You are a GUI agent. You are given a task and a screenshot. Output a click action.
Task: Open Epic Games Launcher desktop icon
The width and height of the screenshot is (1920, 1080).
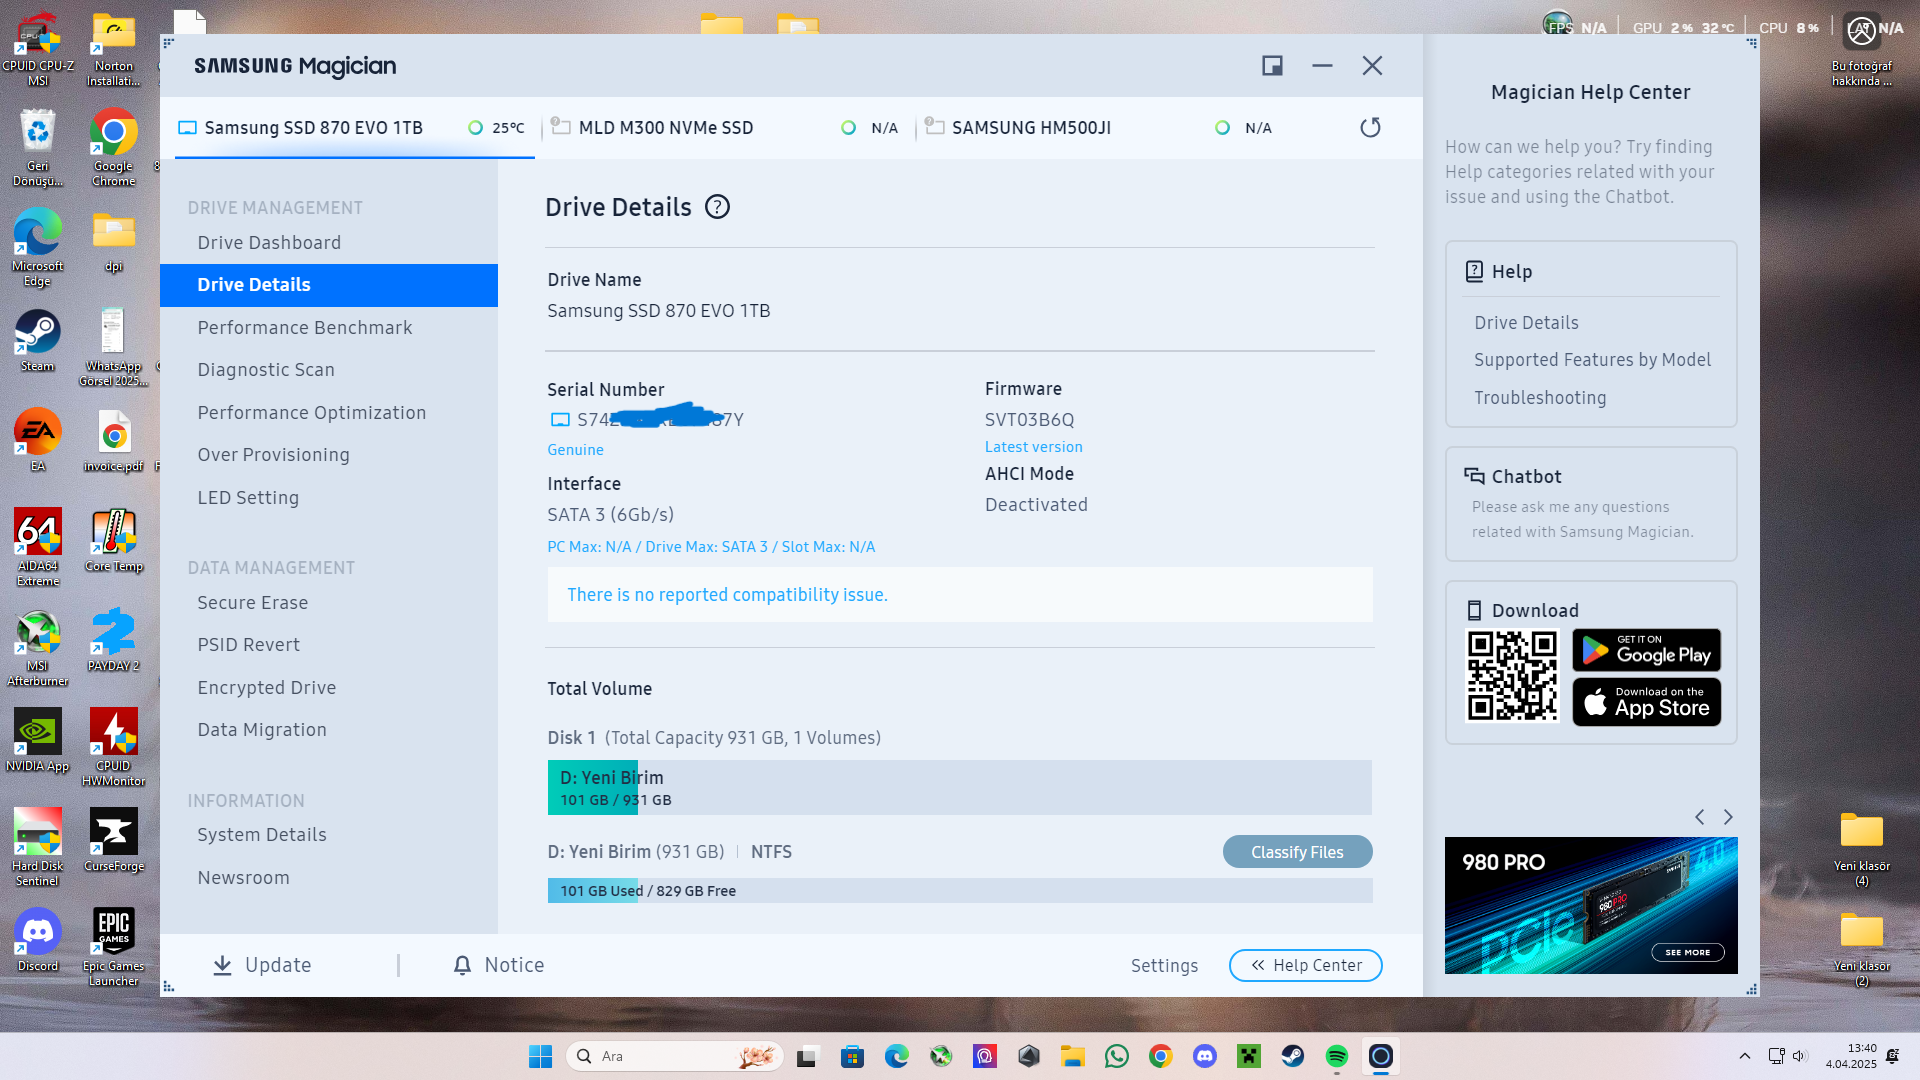pos(114,947)
